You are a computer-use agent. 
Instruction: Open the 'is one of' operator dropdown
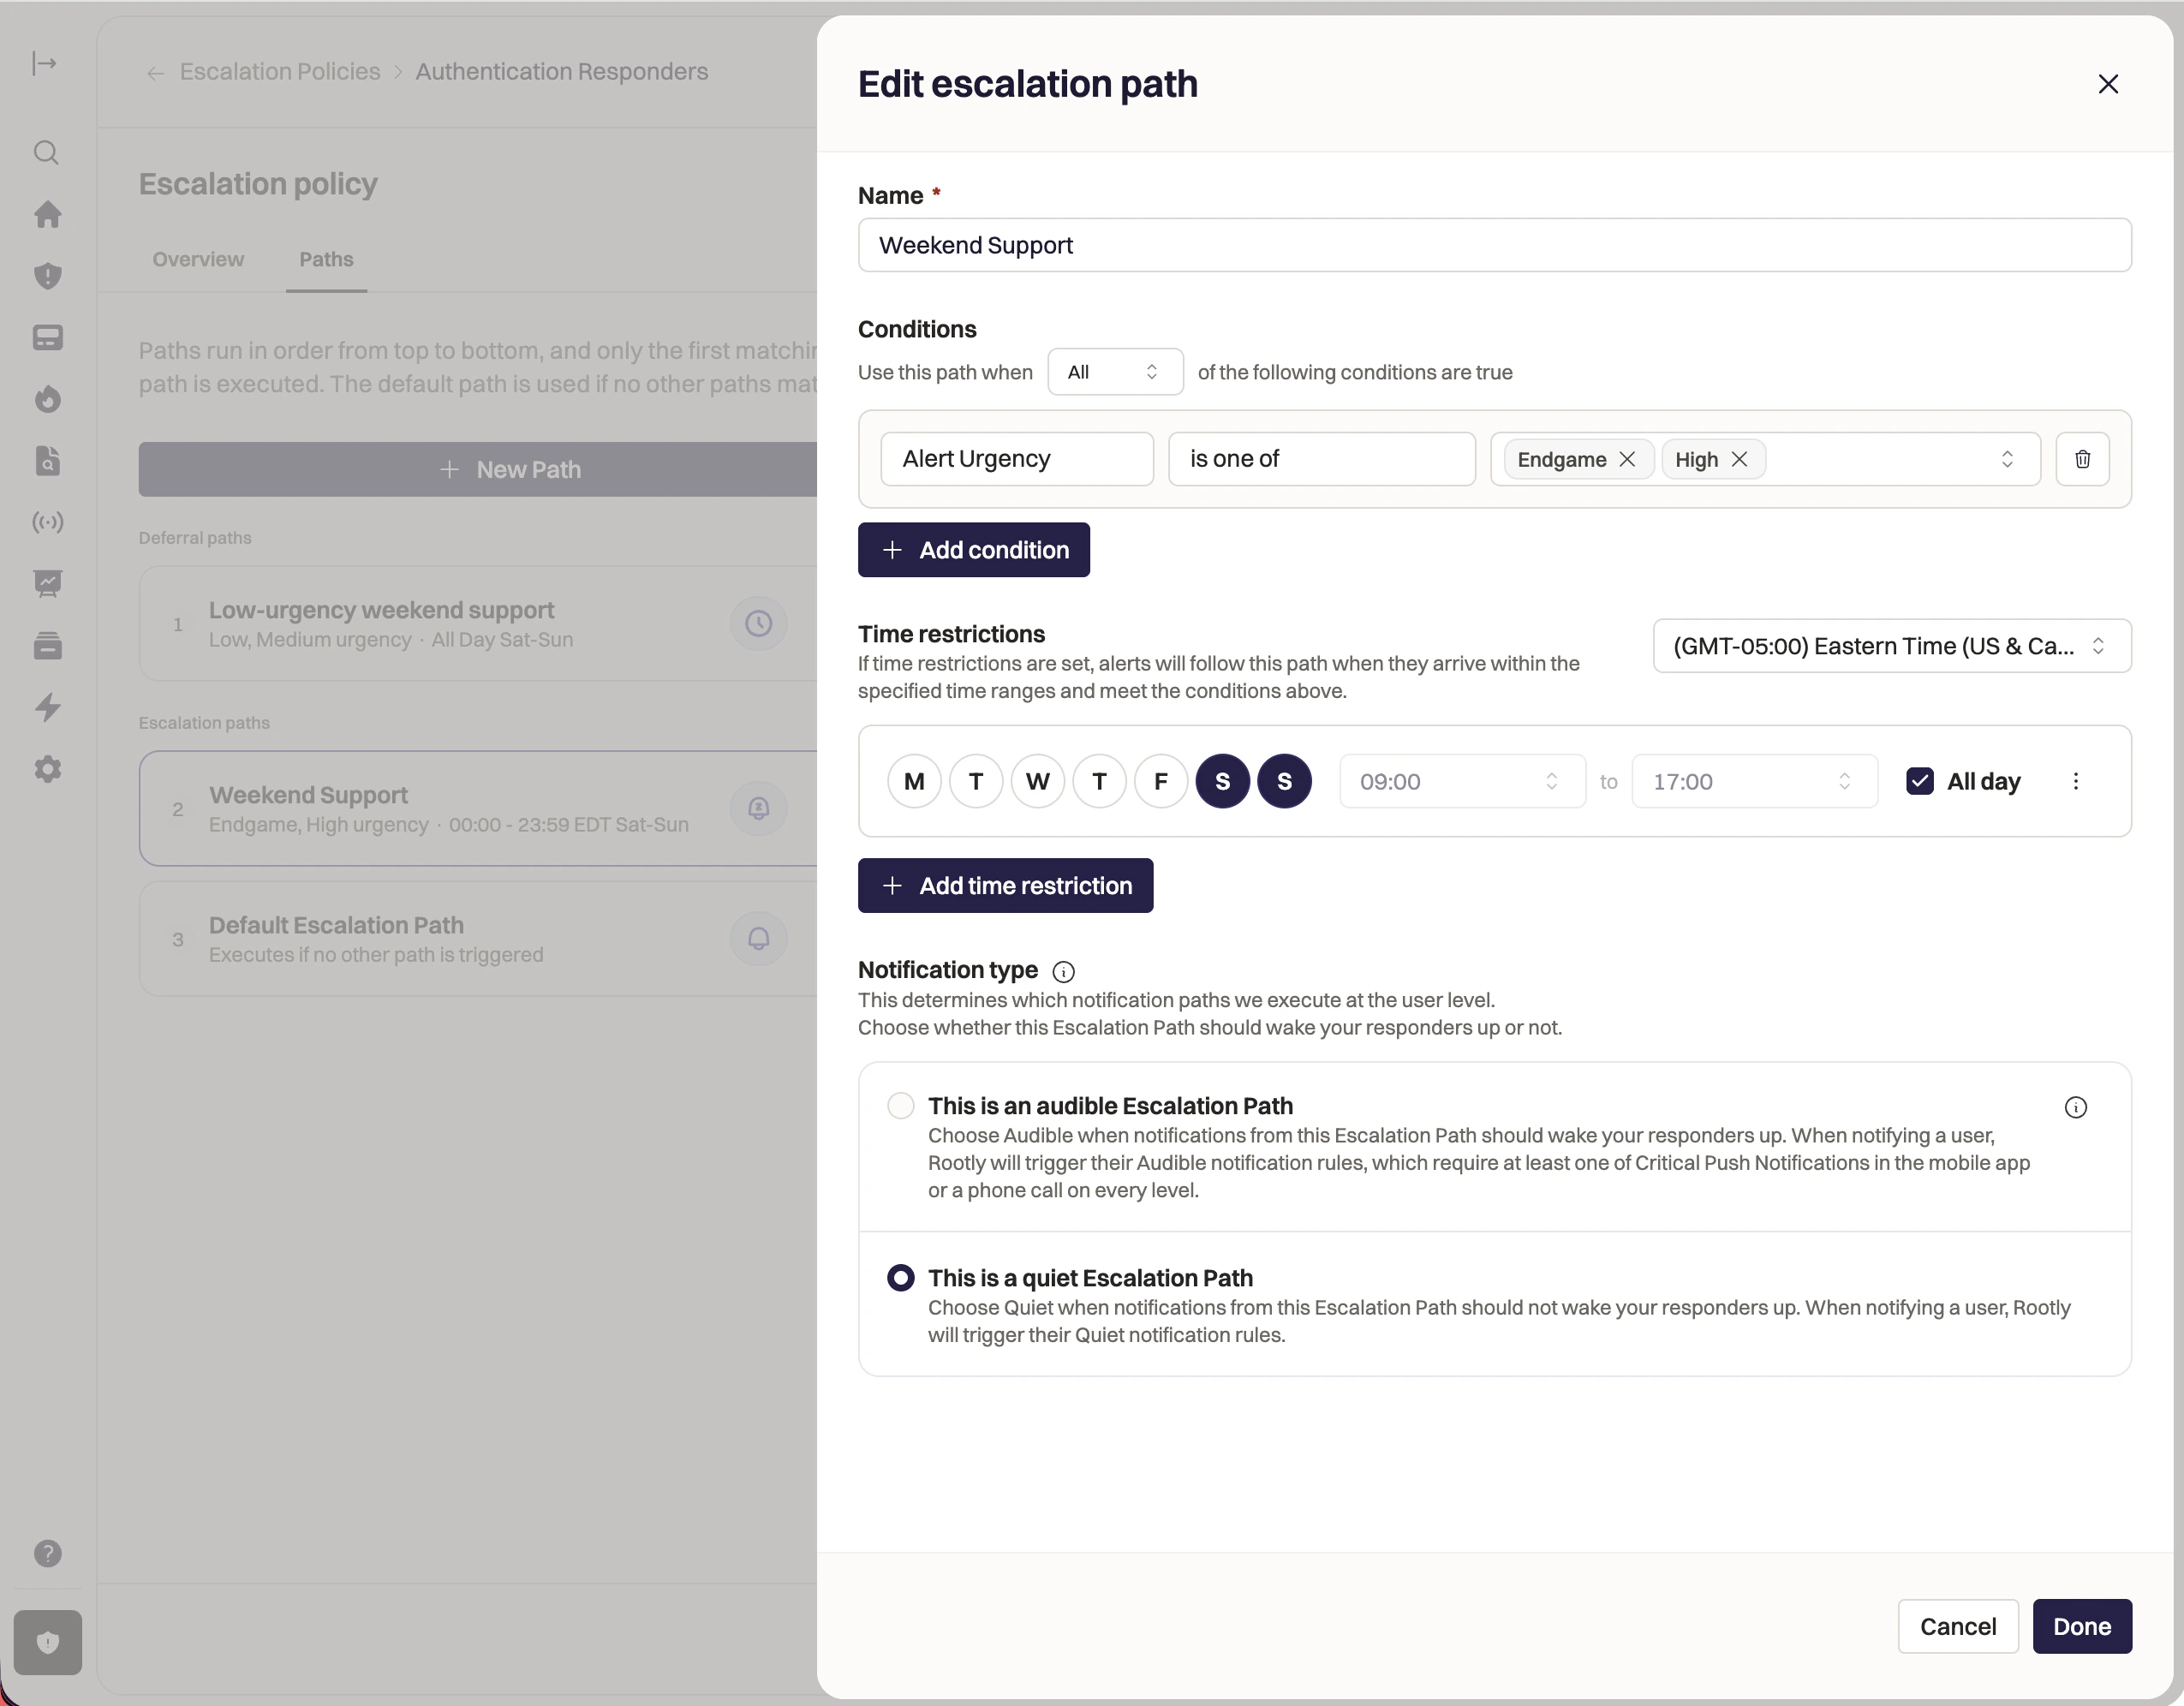pos(1321,459)
